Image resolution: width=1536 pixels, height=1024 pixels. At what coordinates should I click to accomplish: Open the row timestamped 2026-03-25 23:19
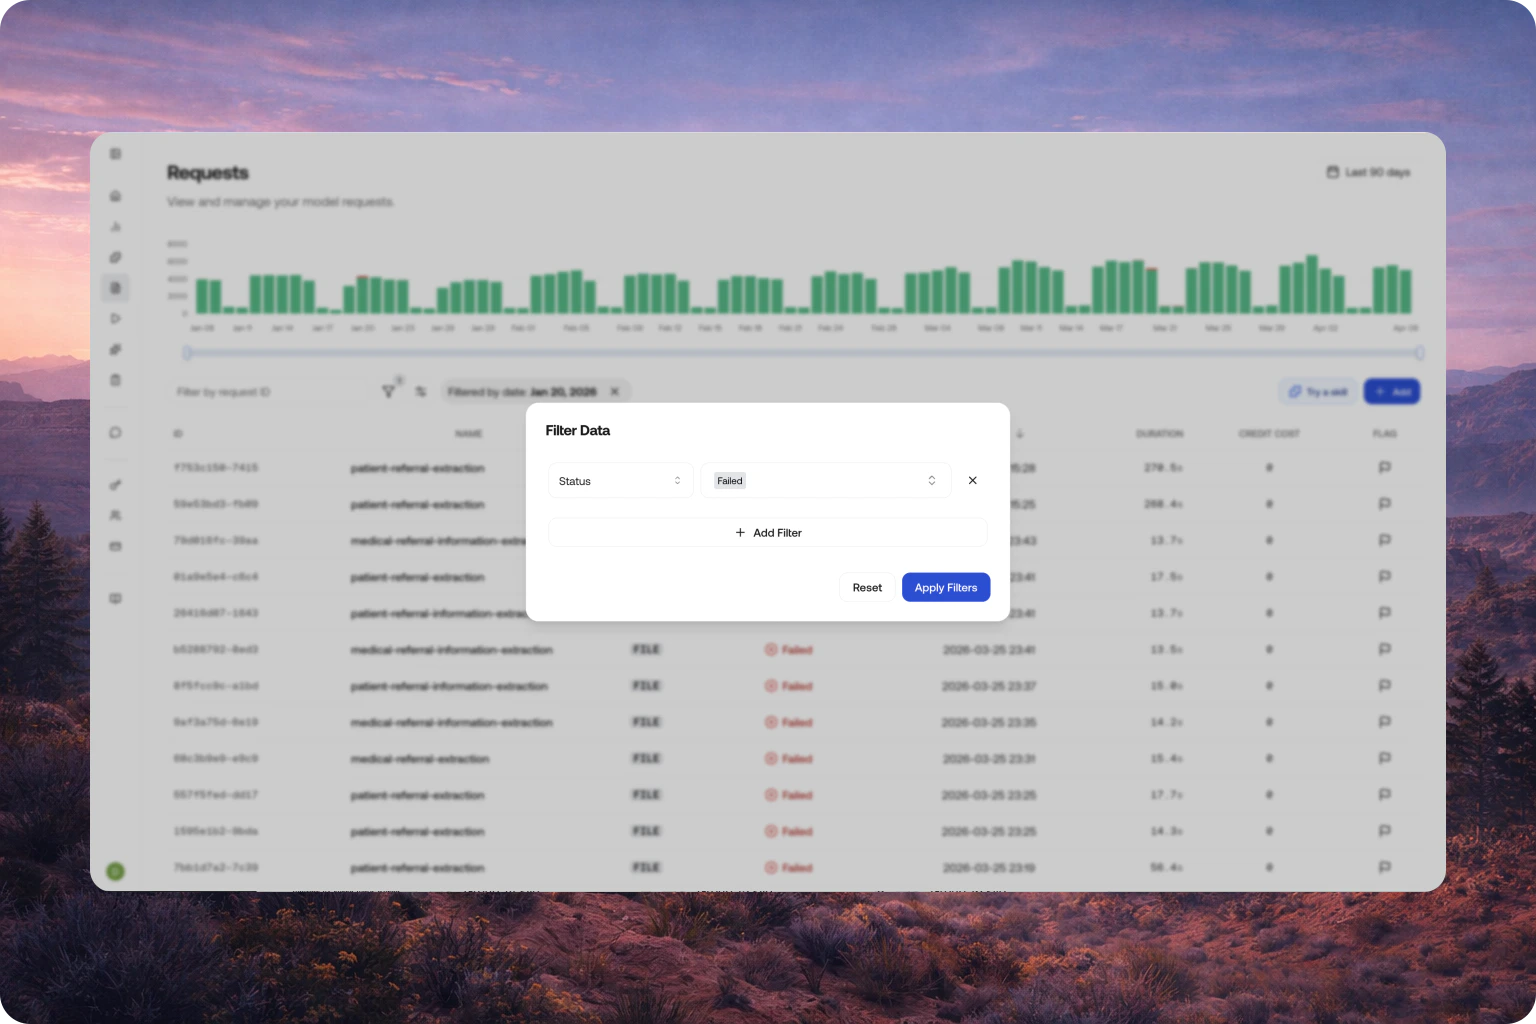point(796,868)
